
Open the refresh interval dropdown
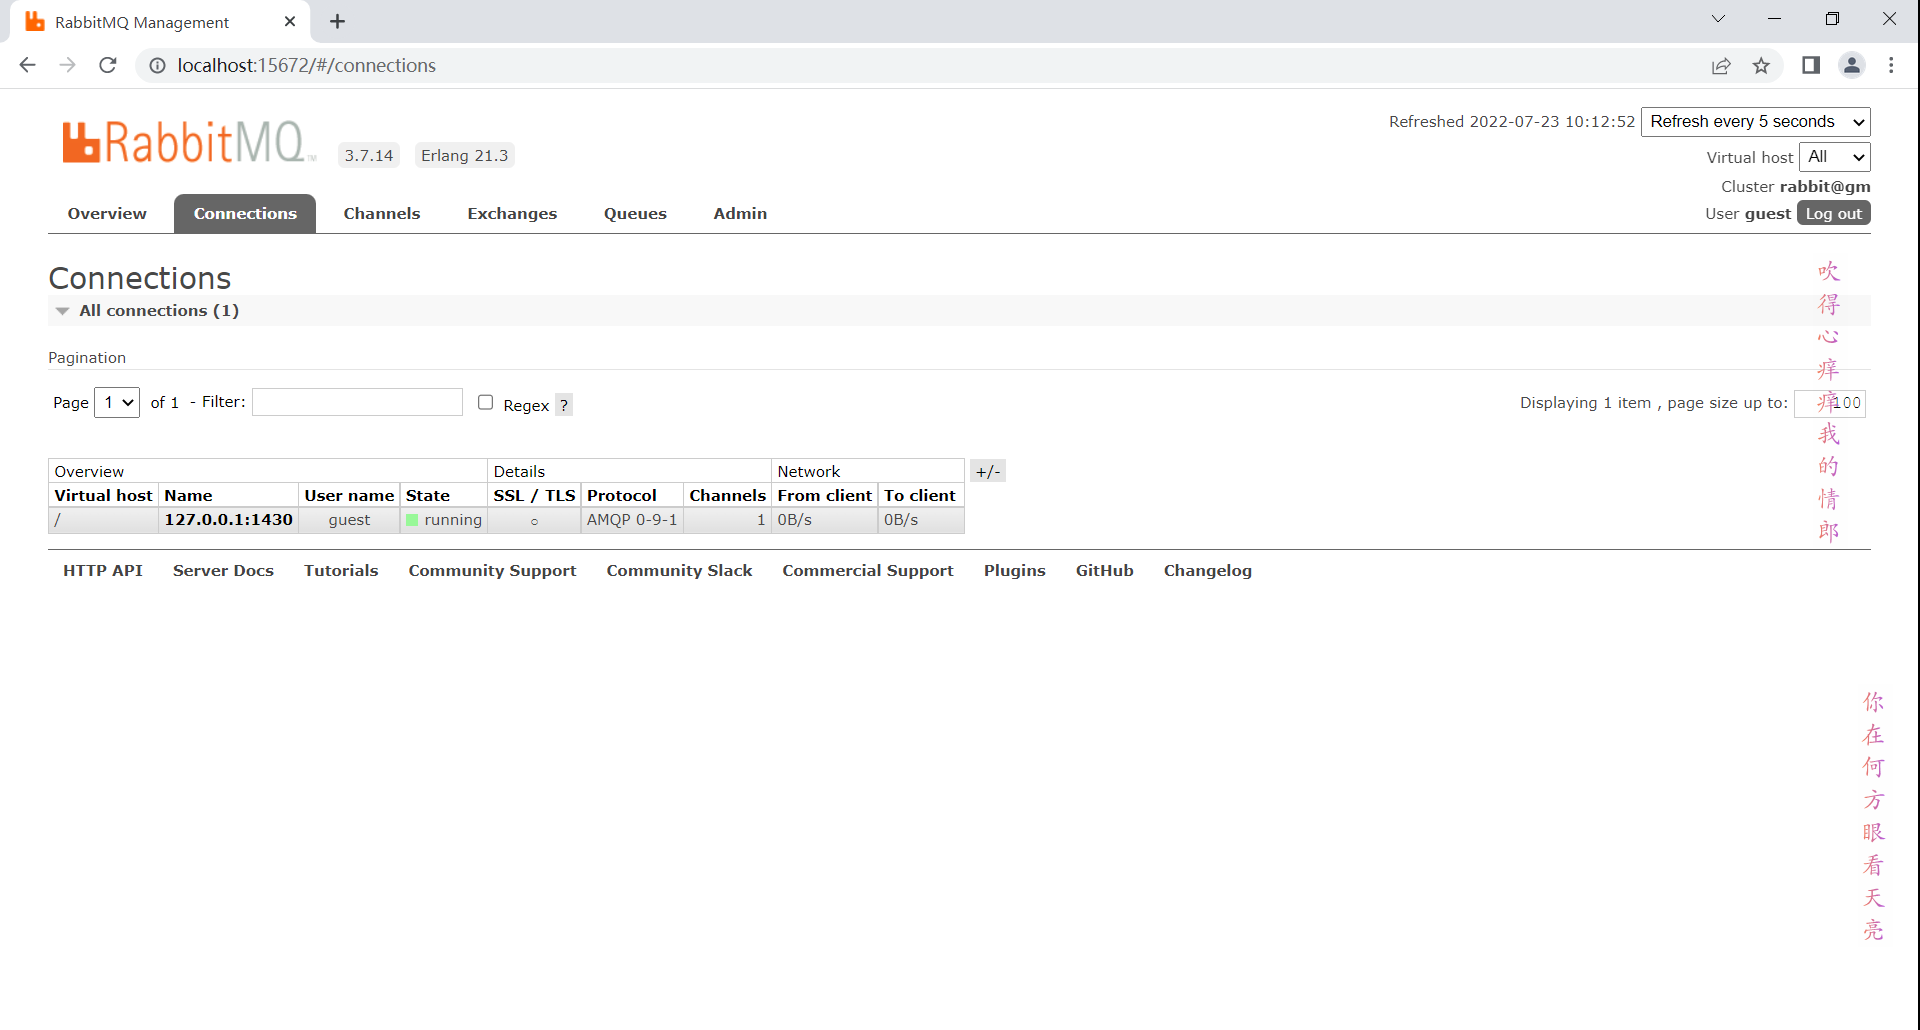click(1756, 122)
